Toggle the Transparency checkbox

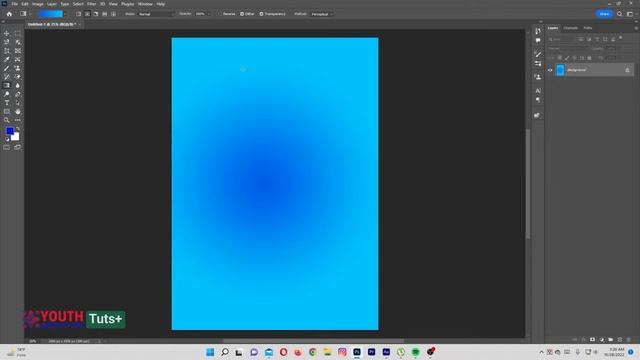pos(262,14)
